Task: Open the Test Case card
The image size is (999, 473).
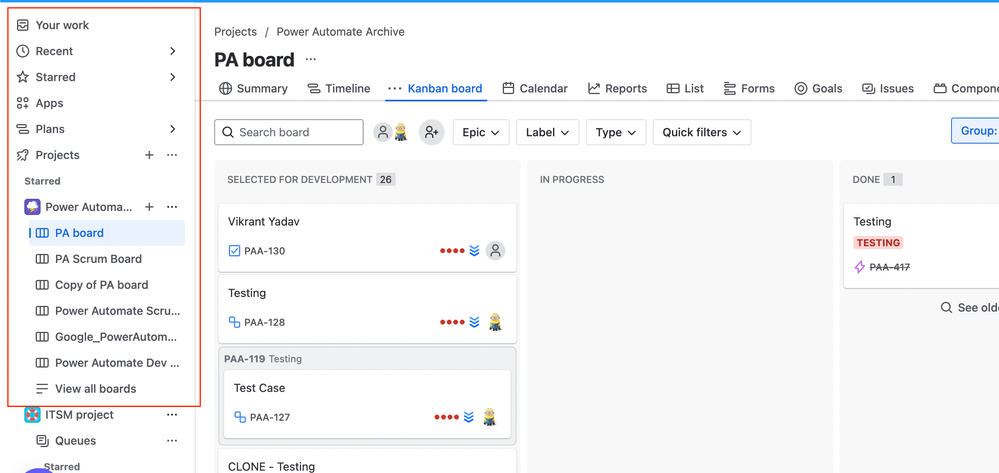Action: 367,404
